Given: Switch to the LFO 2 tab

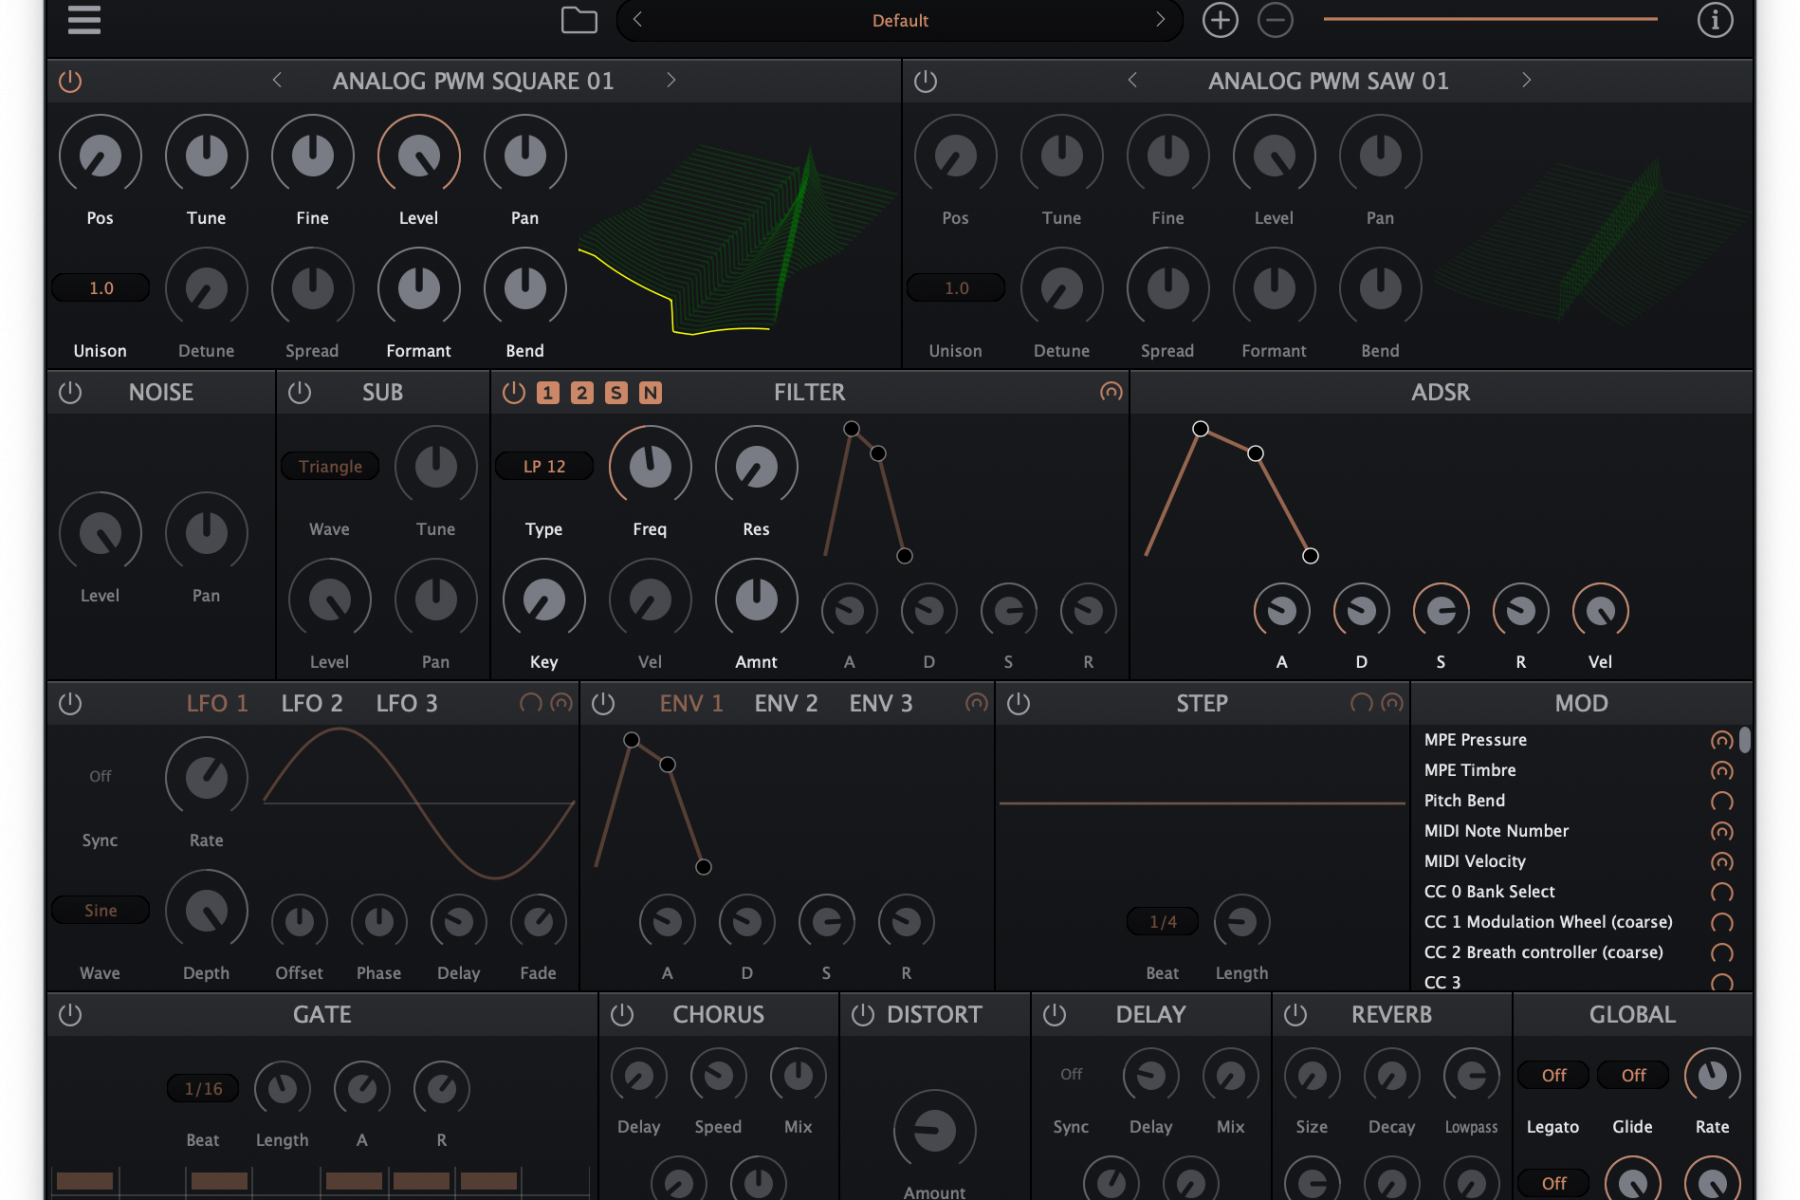Looking at the screenshot, I should click(312, 704).
